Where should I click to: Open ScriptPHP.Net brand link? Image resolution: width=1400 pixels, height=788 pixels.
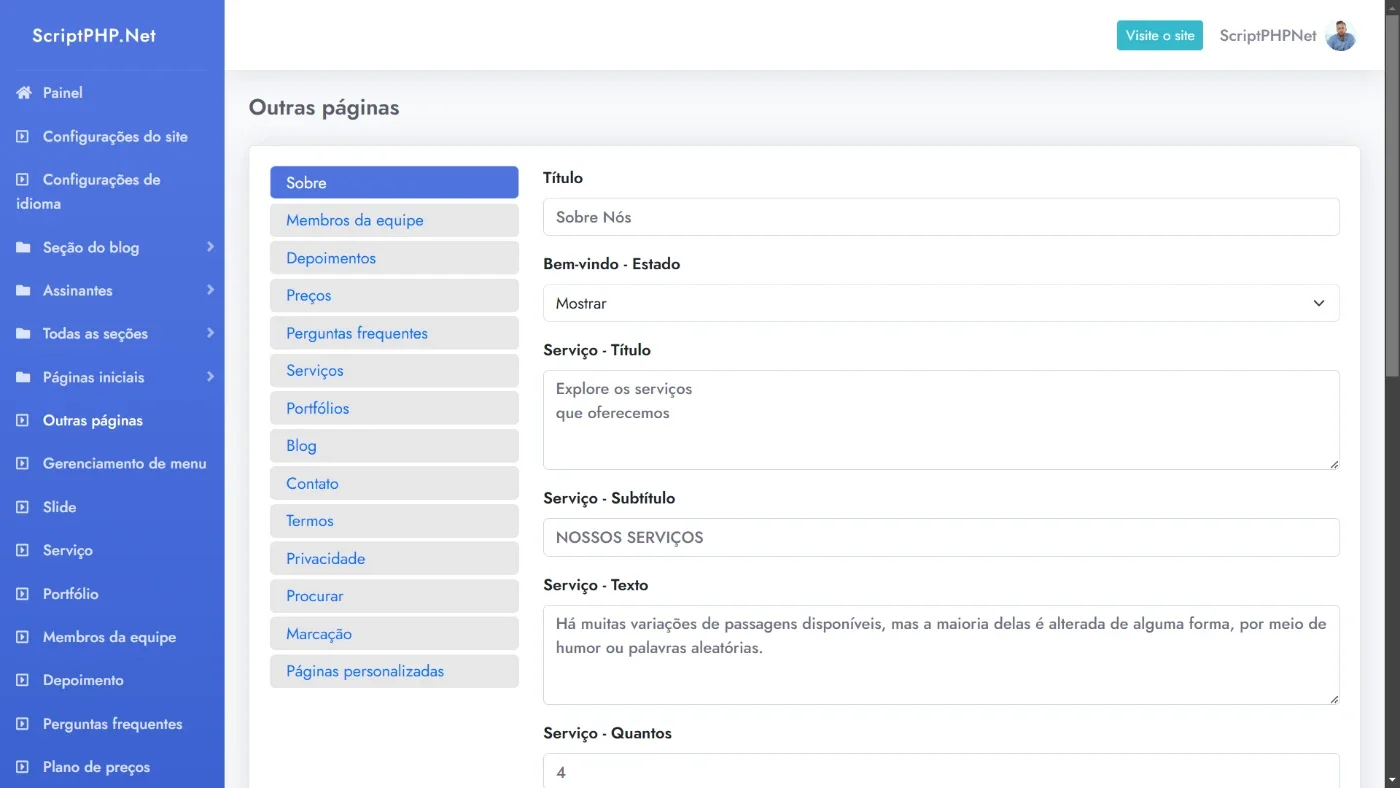(94, 36)
